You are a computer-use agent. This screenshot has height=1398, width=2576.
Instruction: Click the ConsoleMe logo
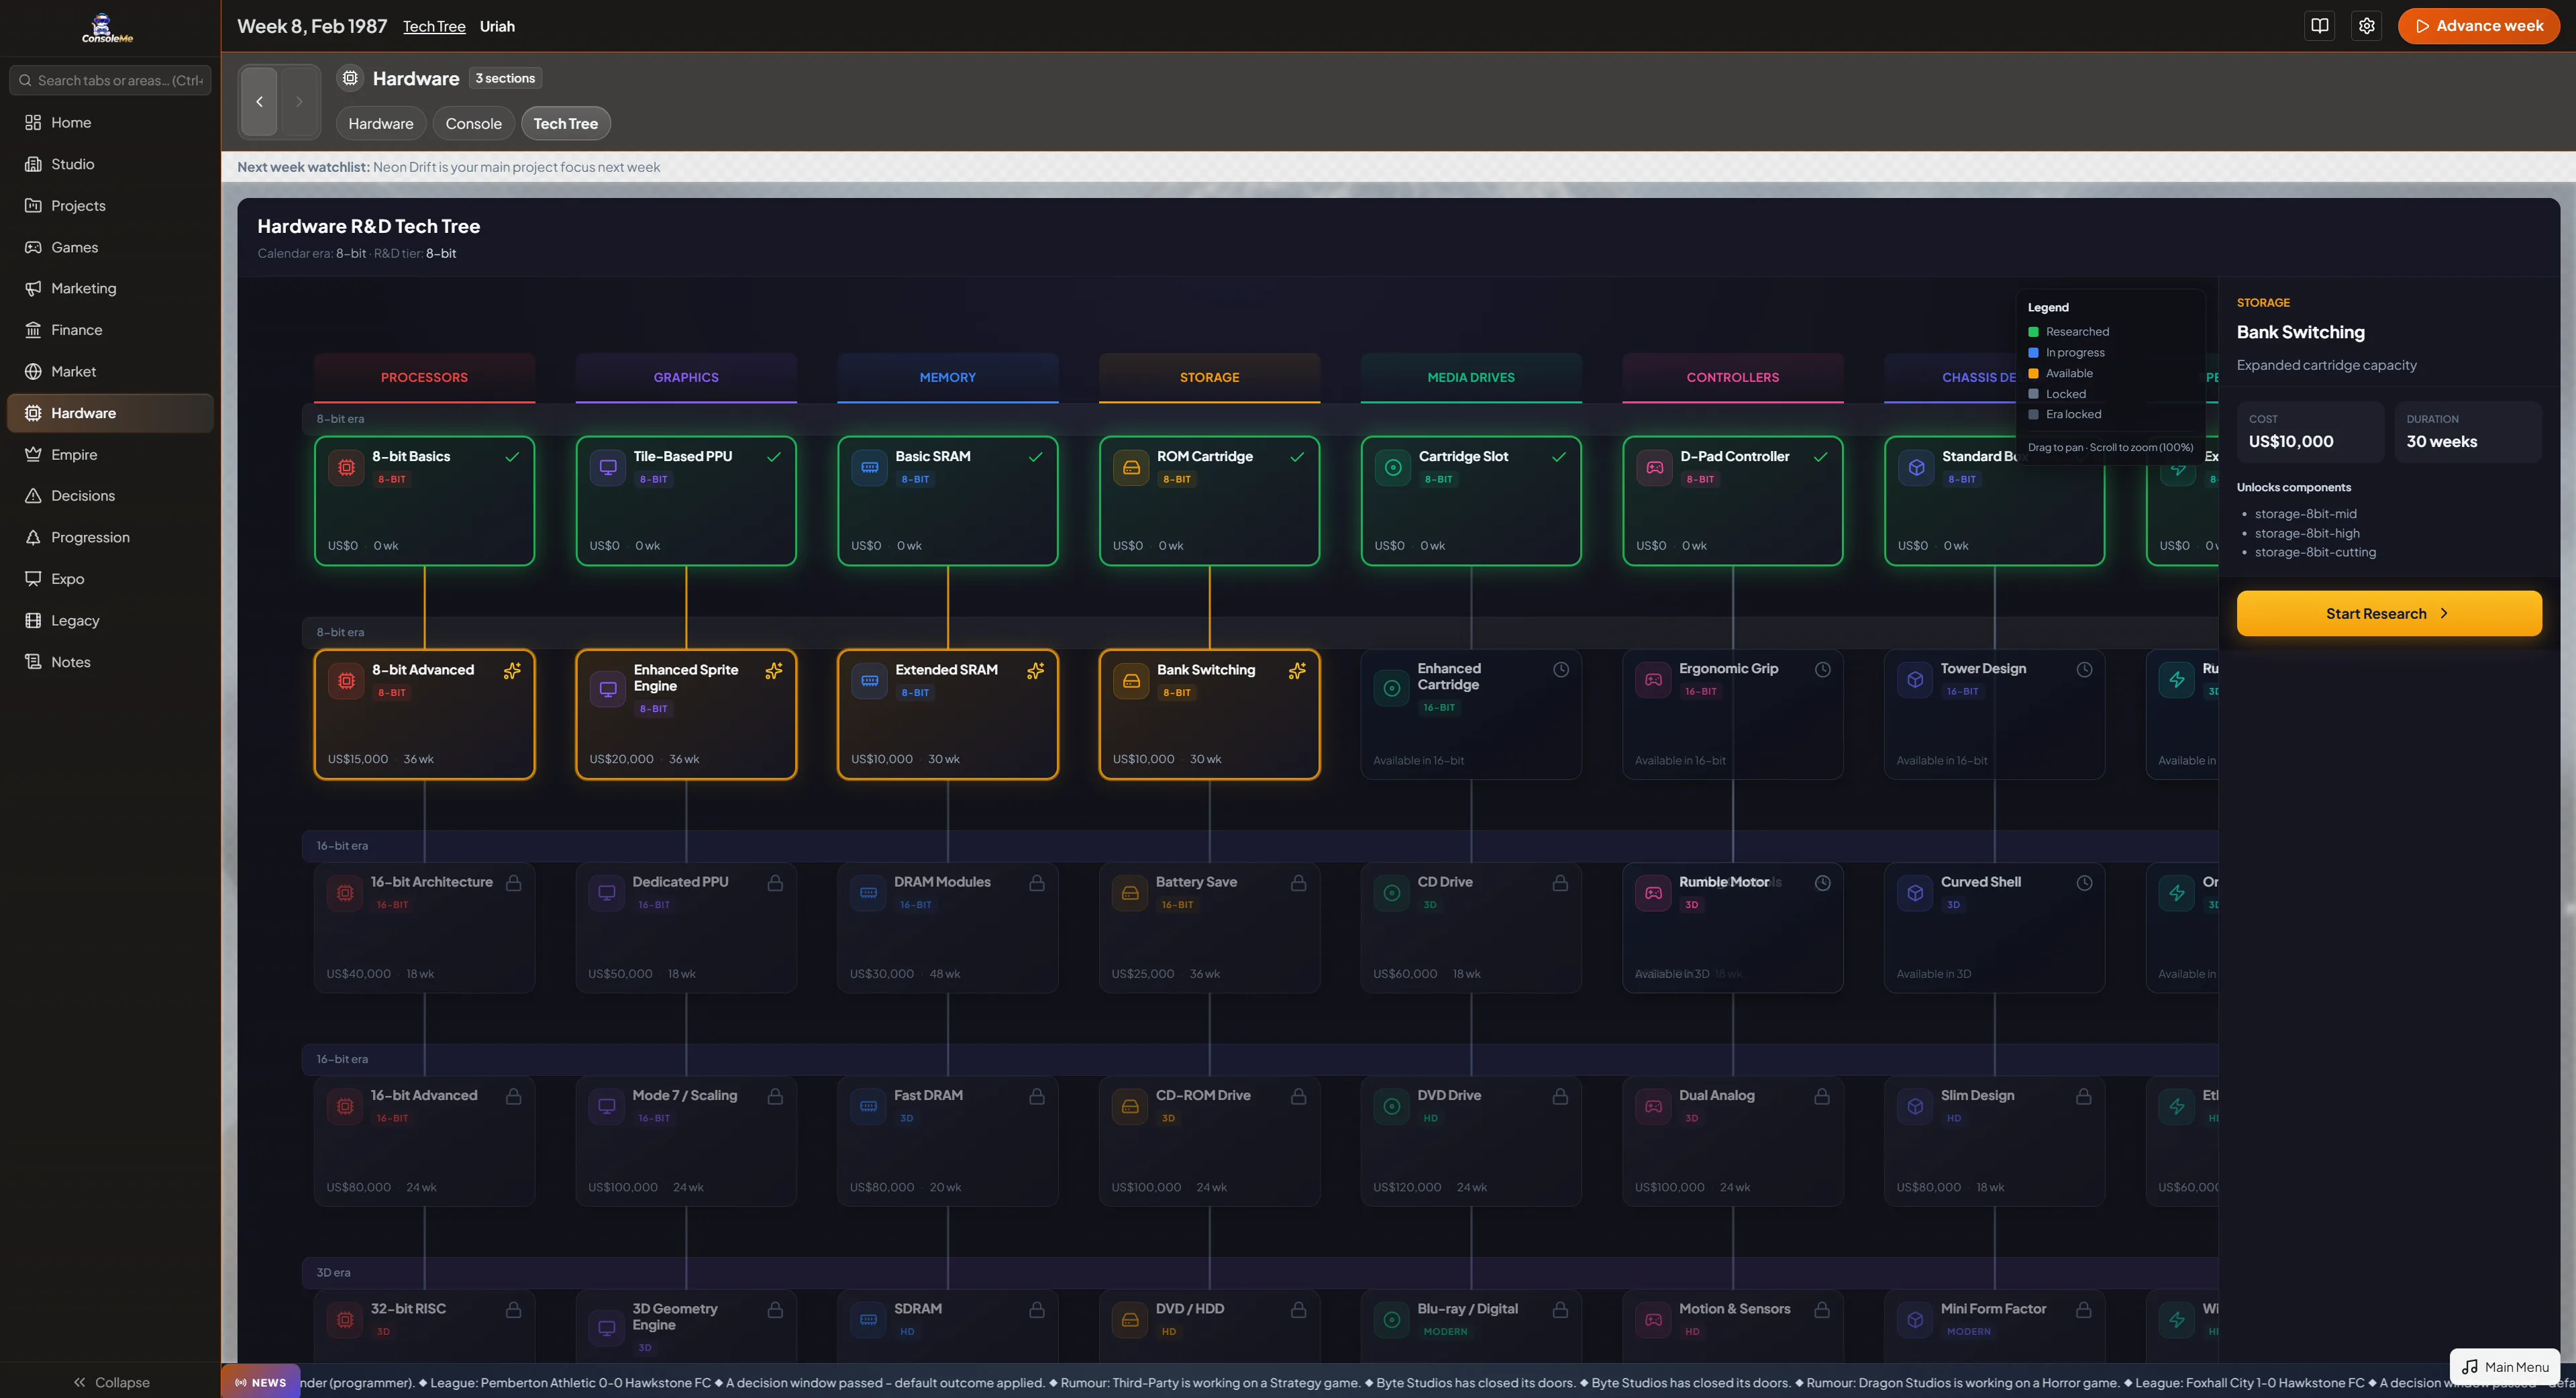107,27
